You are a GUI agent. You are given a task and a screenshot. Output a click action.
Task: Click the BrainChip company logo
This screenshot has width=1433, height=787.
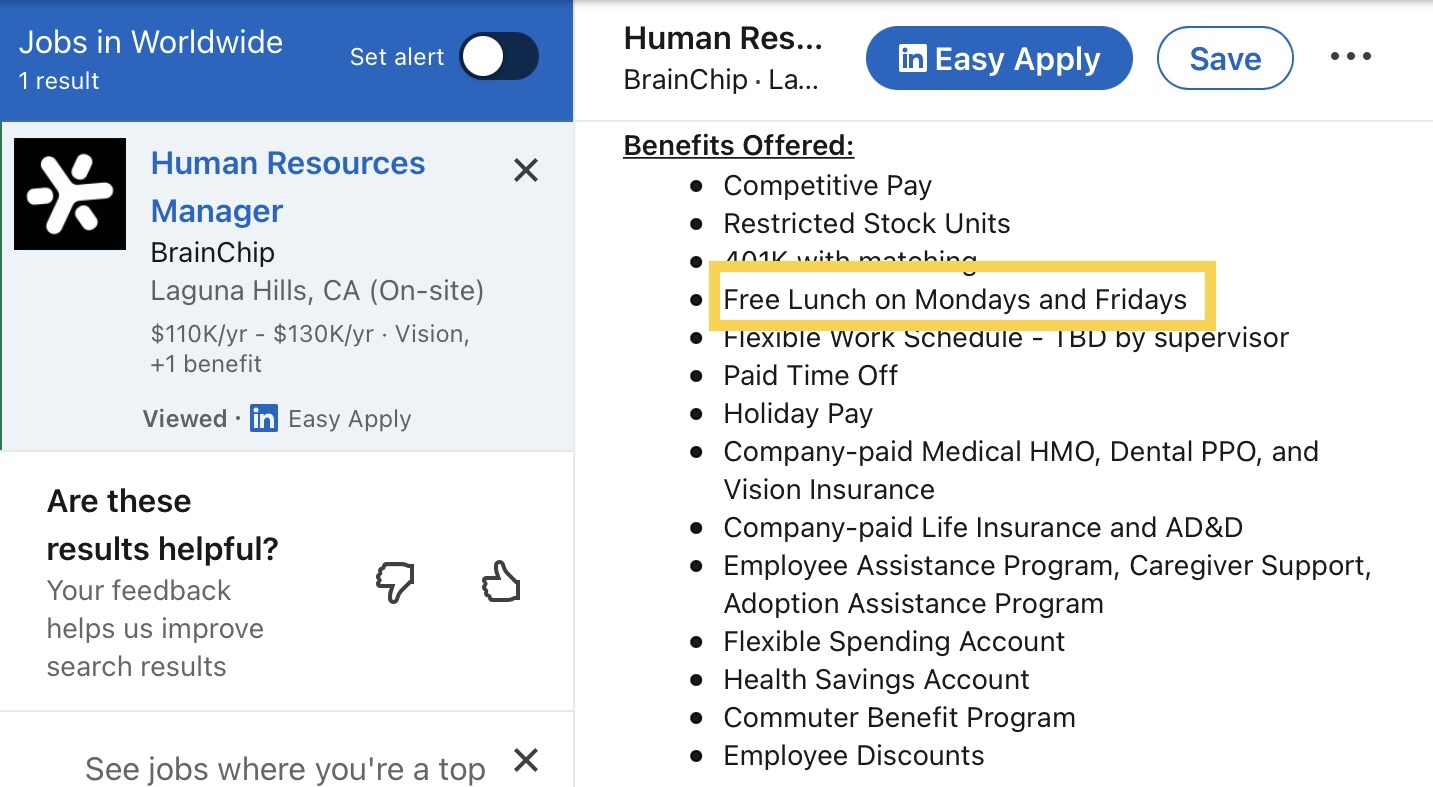tap(70, 194)
